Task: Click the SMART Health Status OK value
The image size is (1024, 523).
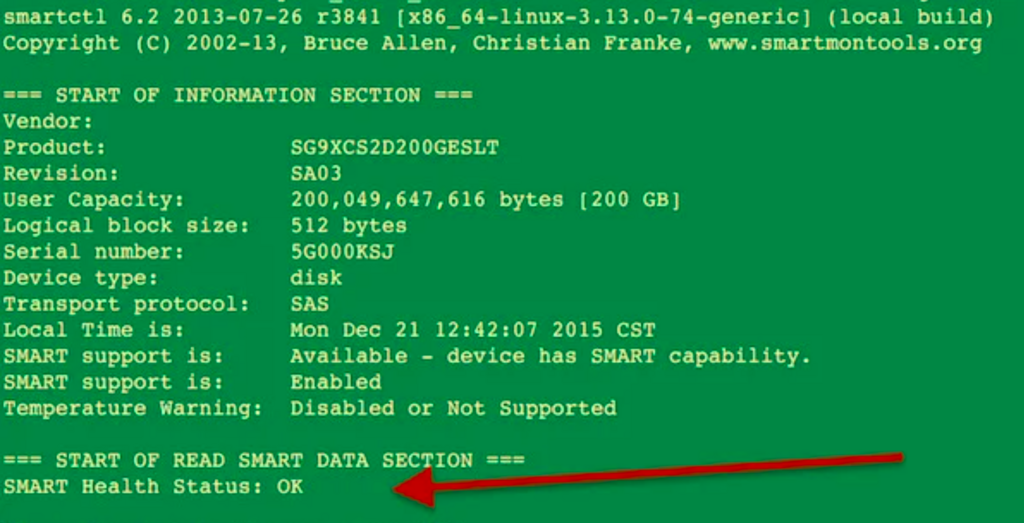Action: point(290,487)
